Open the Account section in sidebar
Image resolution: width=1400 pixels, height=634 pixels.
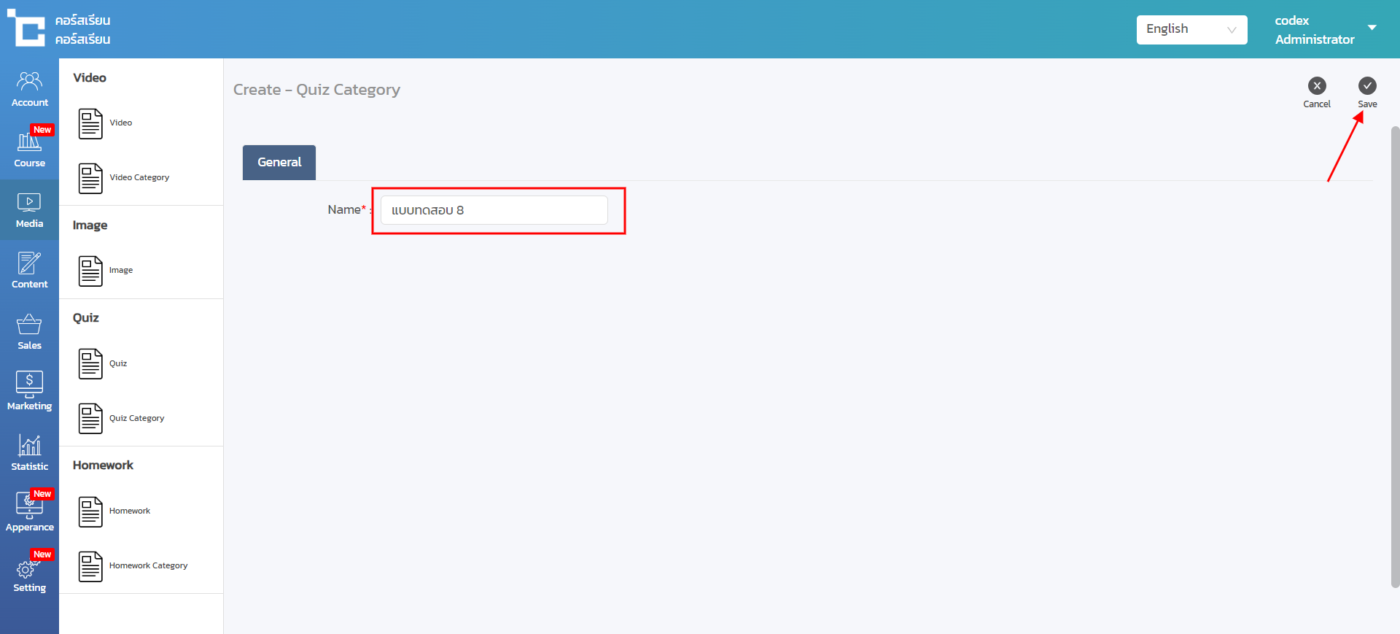(29, 88)
